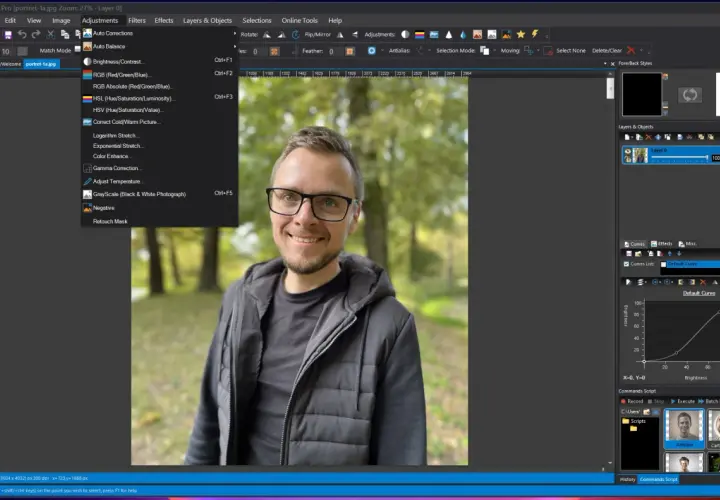Open the dropdown next to Delete/Clear

click(641, 51)
